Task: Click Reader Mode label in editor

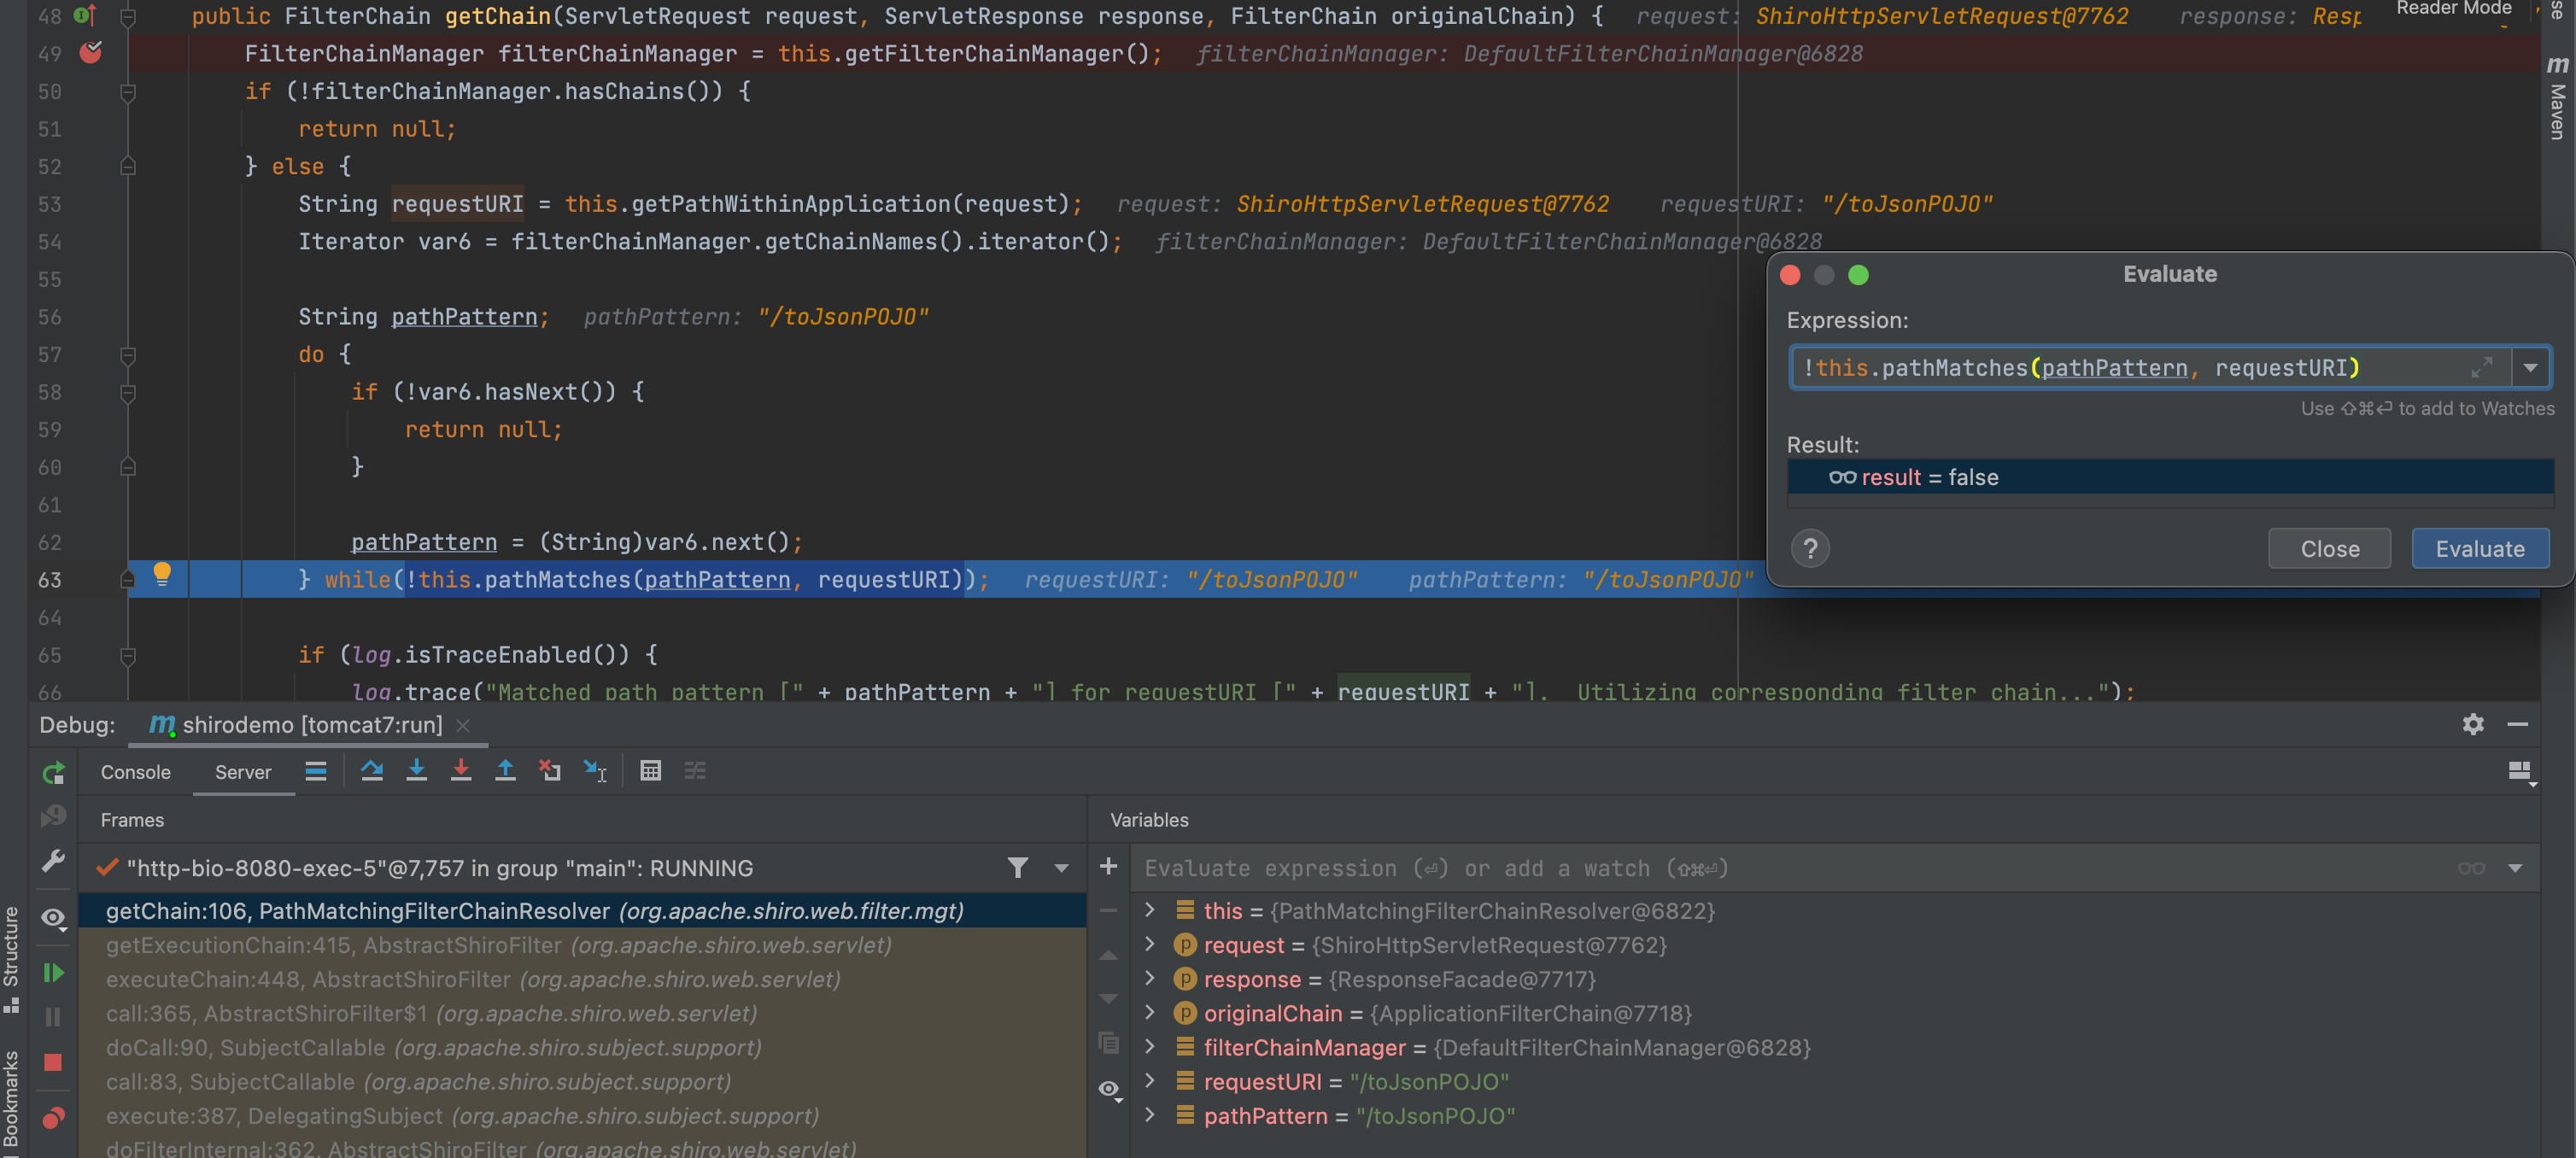Action: 2453,9
